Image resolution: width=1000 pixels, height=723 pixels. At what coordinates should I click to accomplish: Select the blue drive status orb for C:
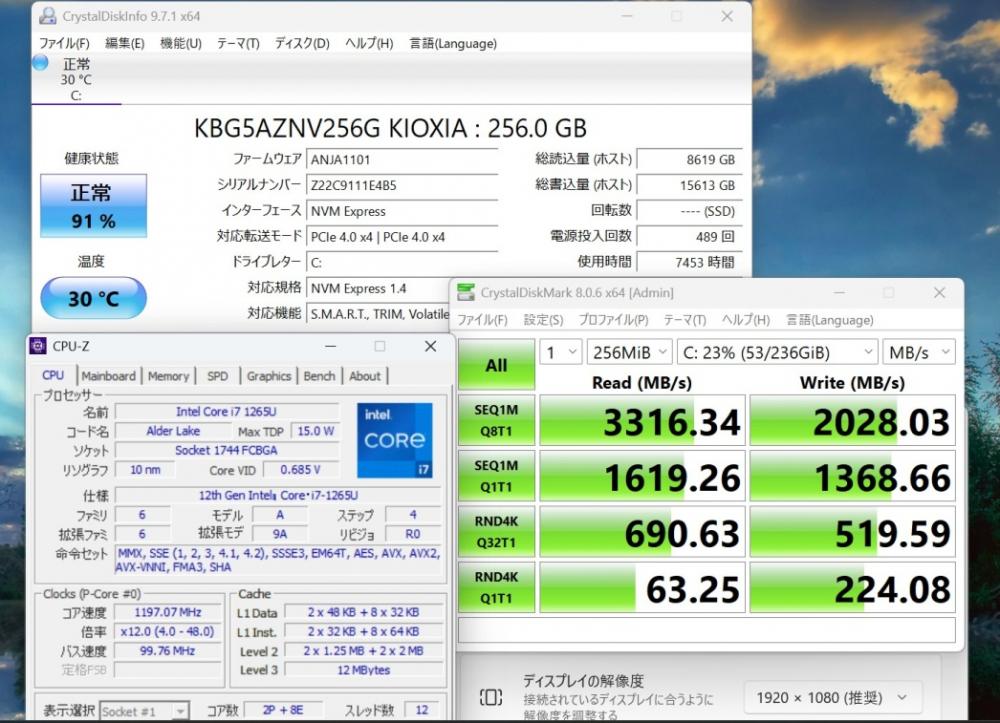[x=40, y=63]
